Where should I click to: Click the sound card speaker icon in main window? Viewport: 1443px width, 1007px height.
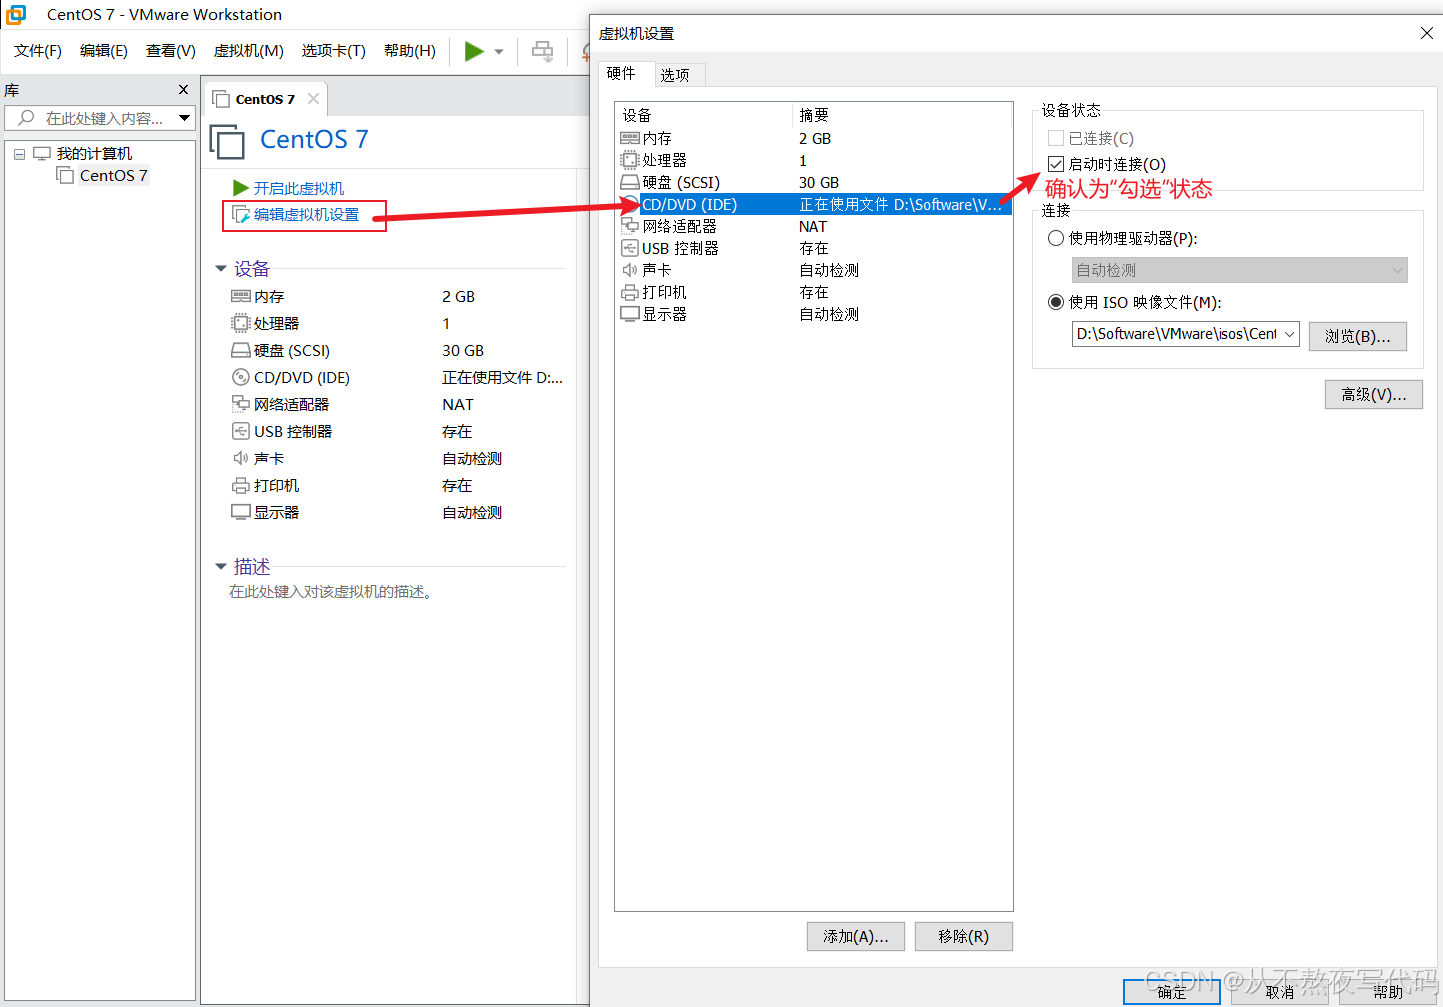pyautogui.click(x=240, y=458)
